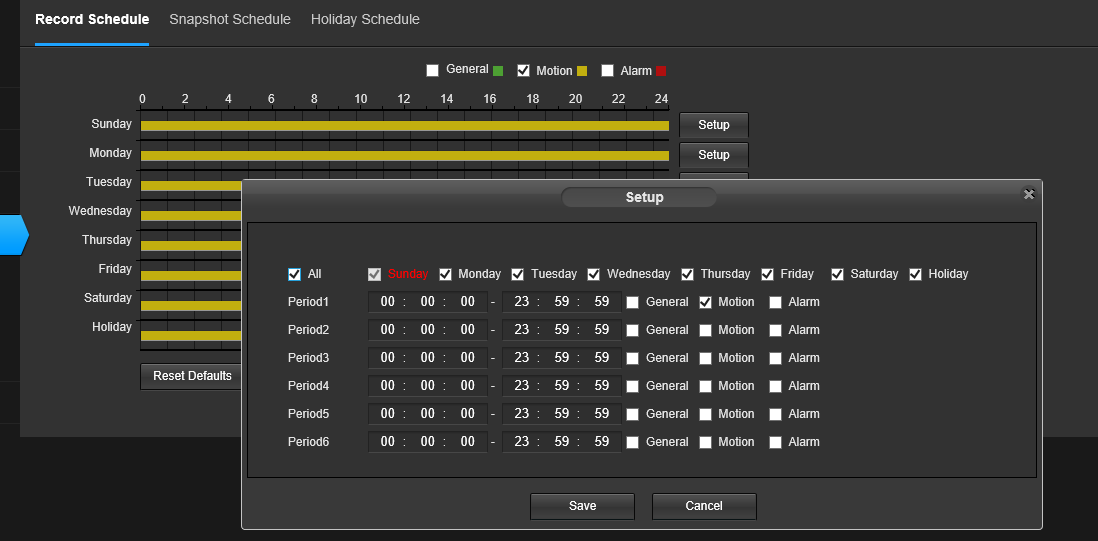Uncheck the Thursday day checkbox
This screenshot has height=541, width=1098.
coord(688,274)
